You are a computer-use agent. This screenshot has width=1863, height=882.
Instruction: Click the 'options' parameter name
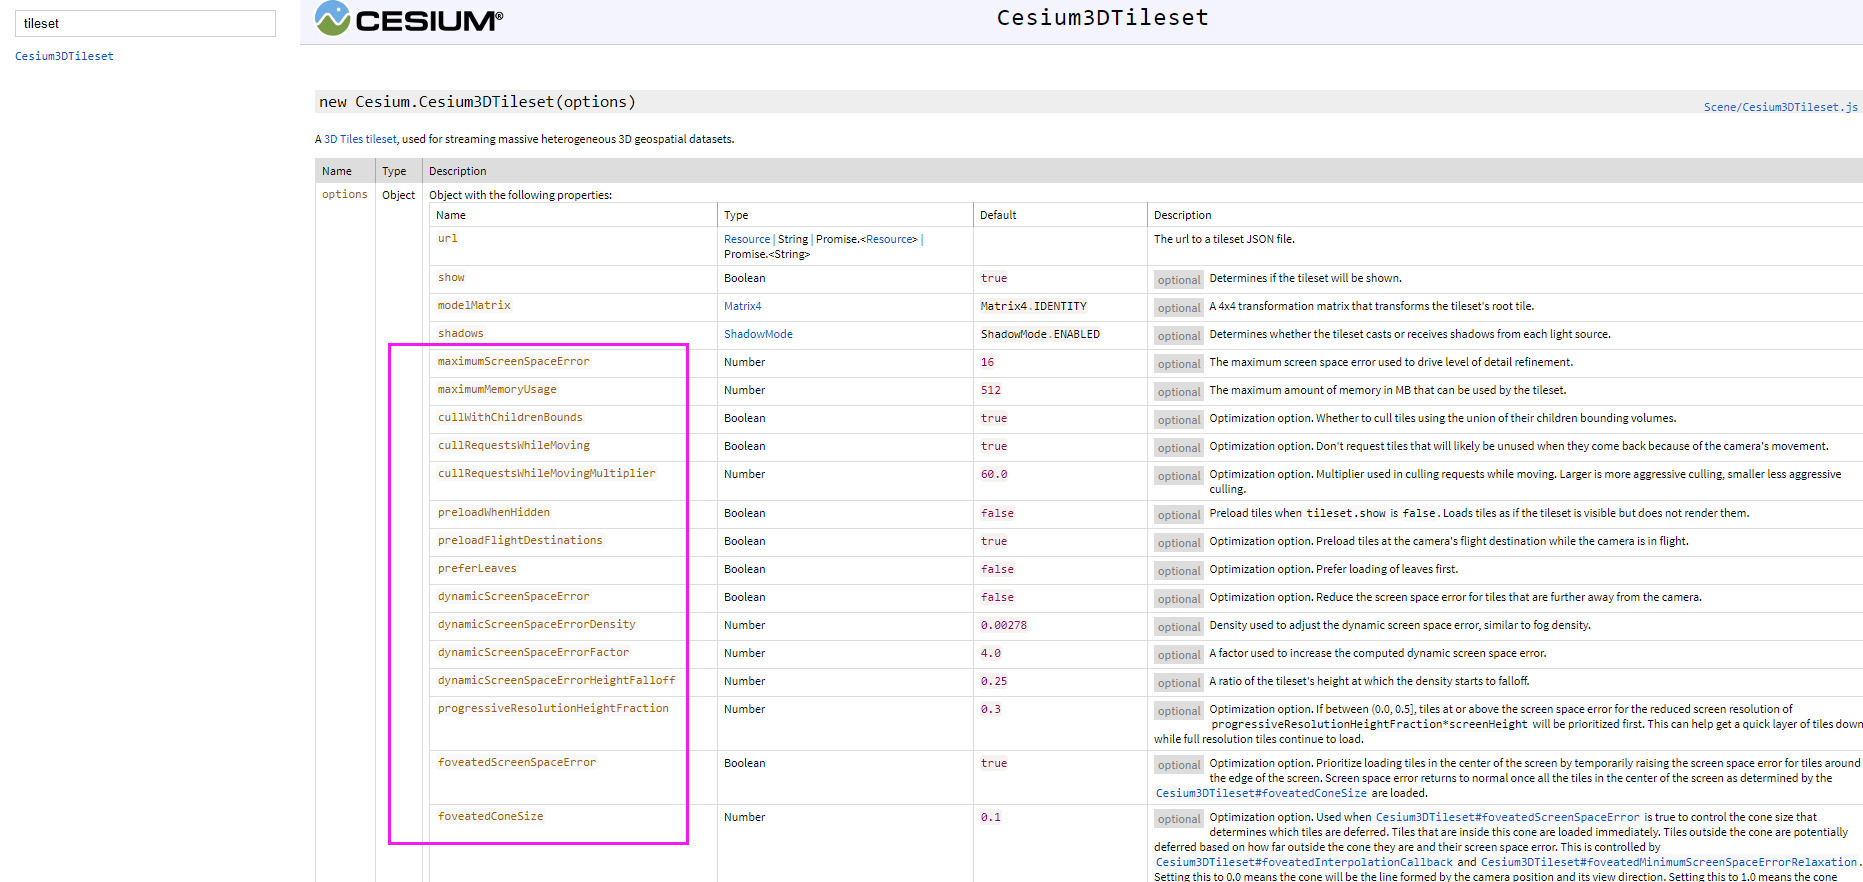click(344, 194)
